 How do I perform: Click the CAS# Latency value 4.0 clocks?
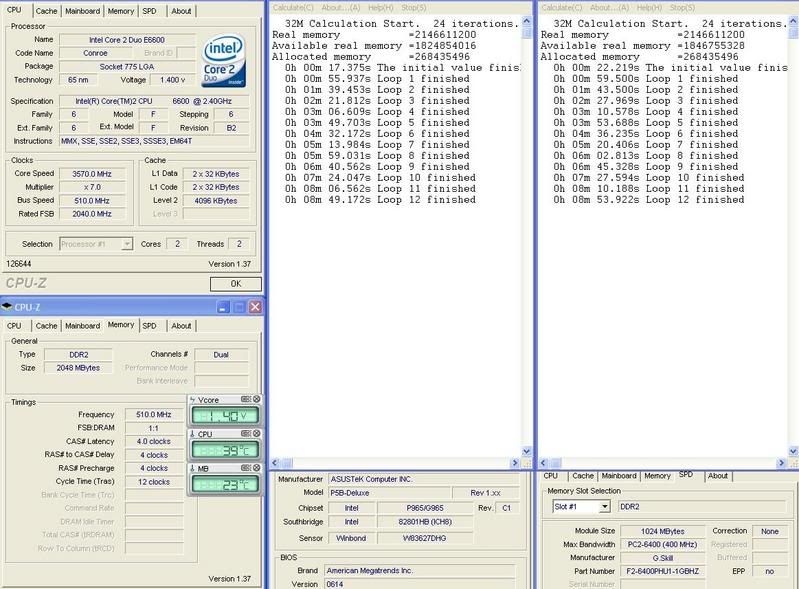(154, 442)
